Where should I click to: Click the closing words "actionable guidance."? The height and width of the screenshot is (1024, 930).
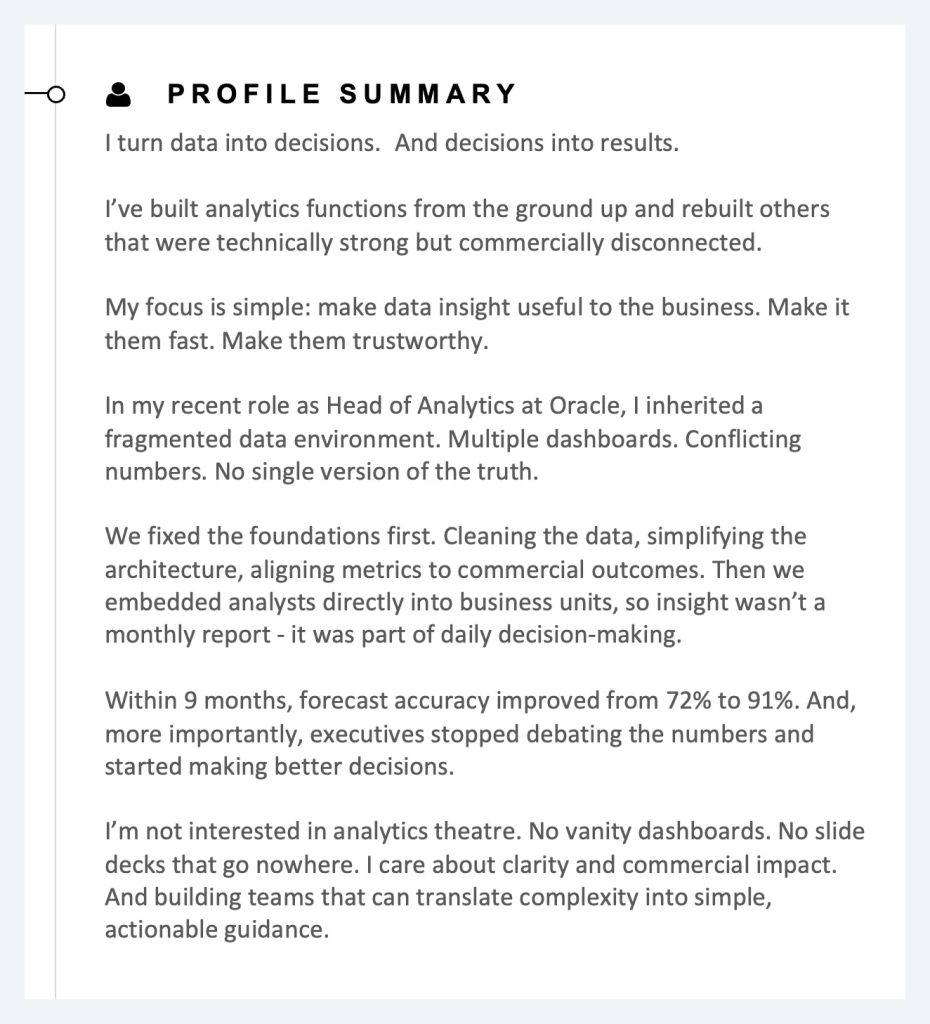tap(217, 930)
